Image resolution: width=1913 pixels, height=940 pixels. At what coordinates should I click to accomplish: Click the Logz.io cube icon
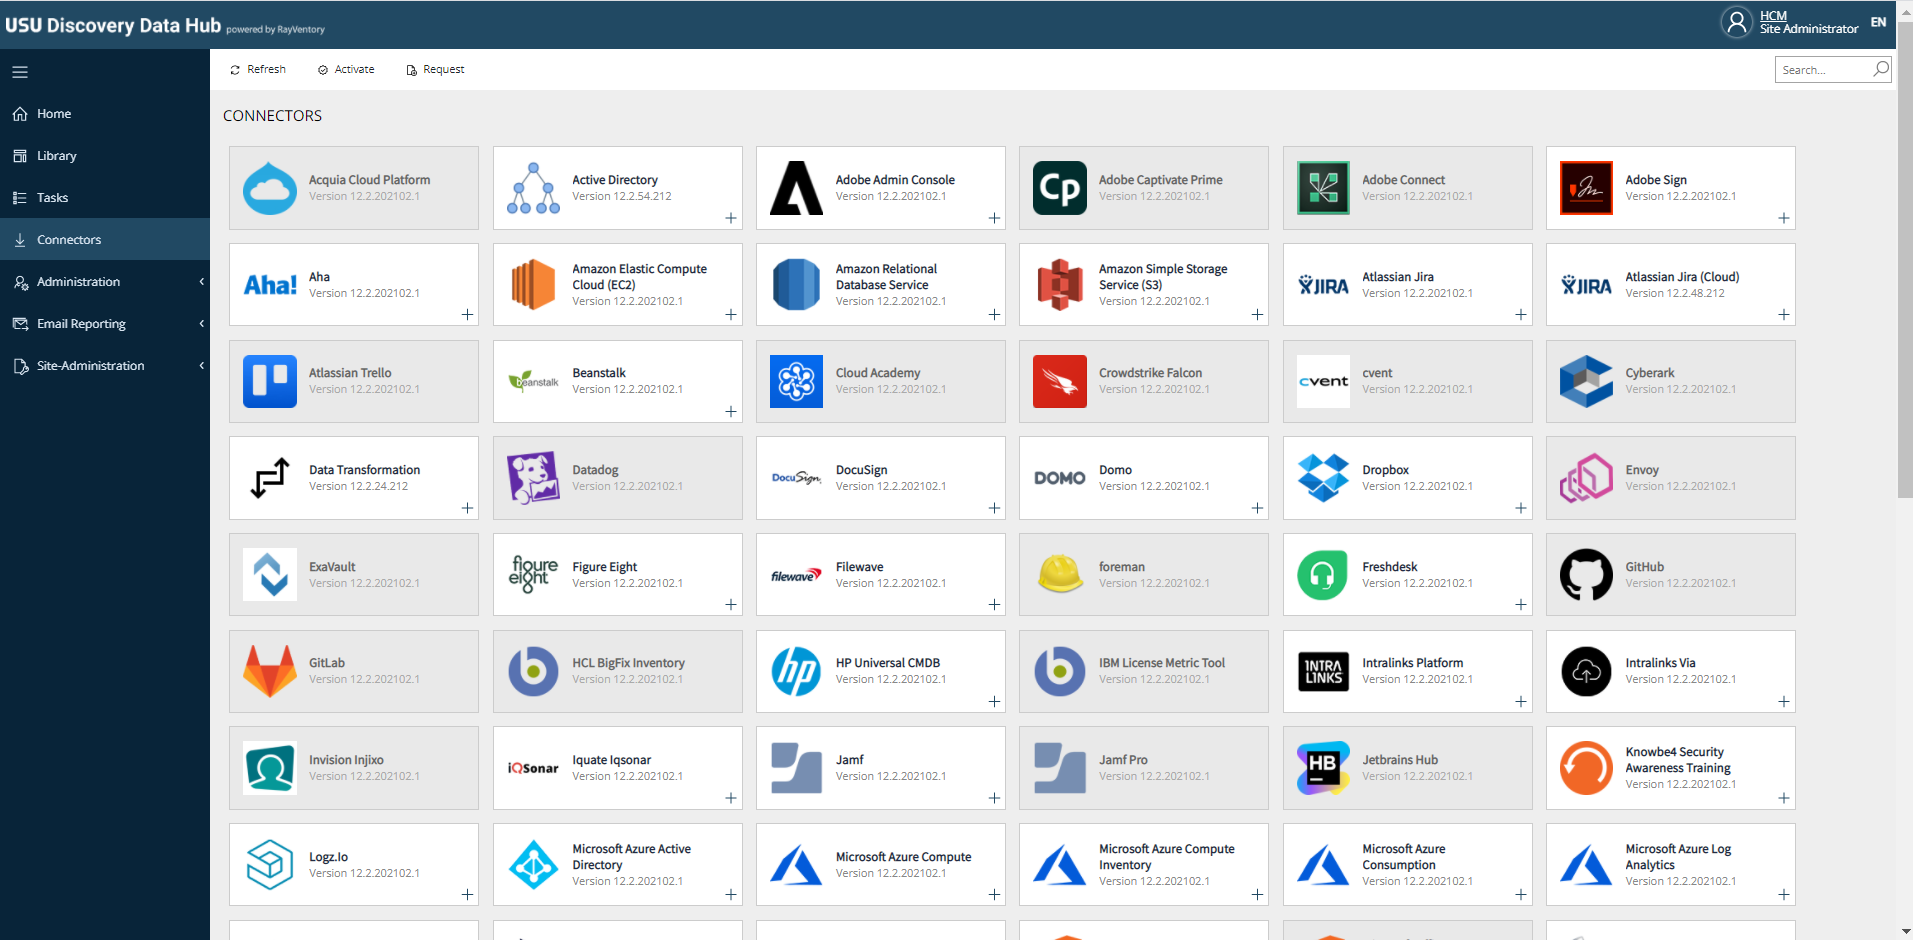point(270,865)
